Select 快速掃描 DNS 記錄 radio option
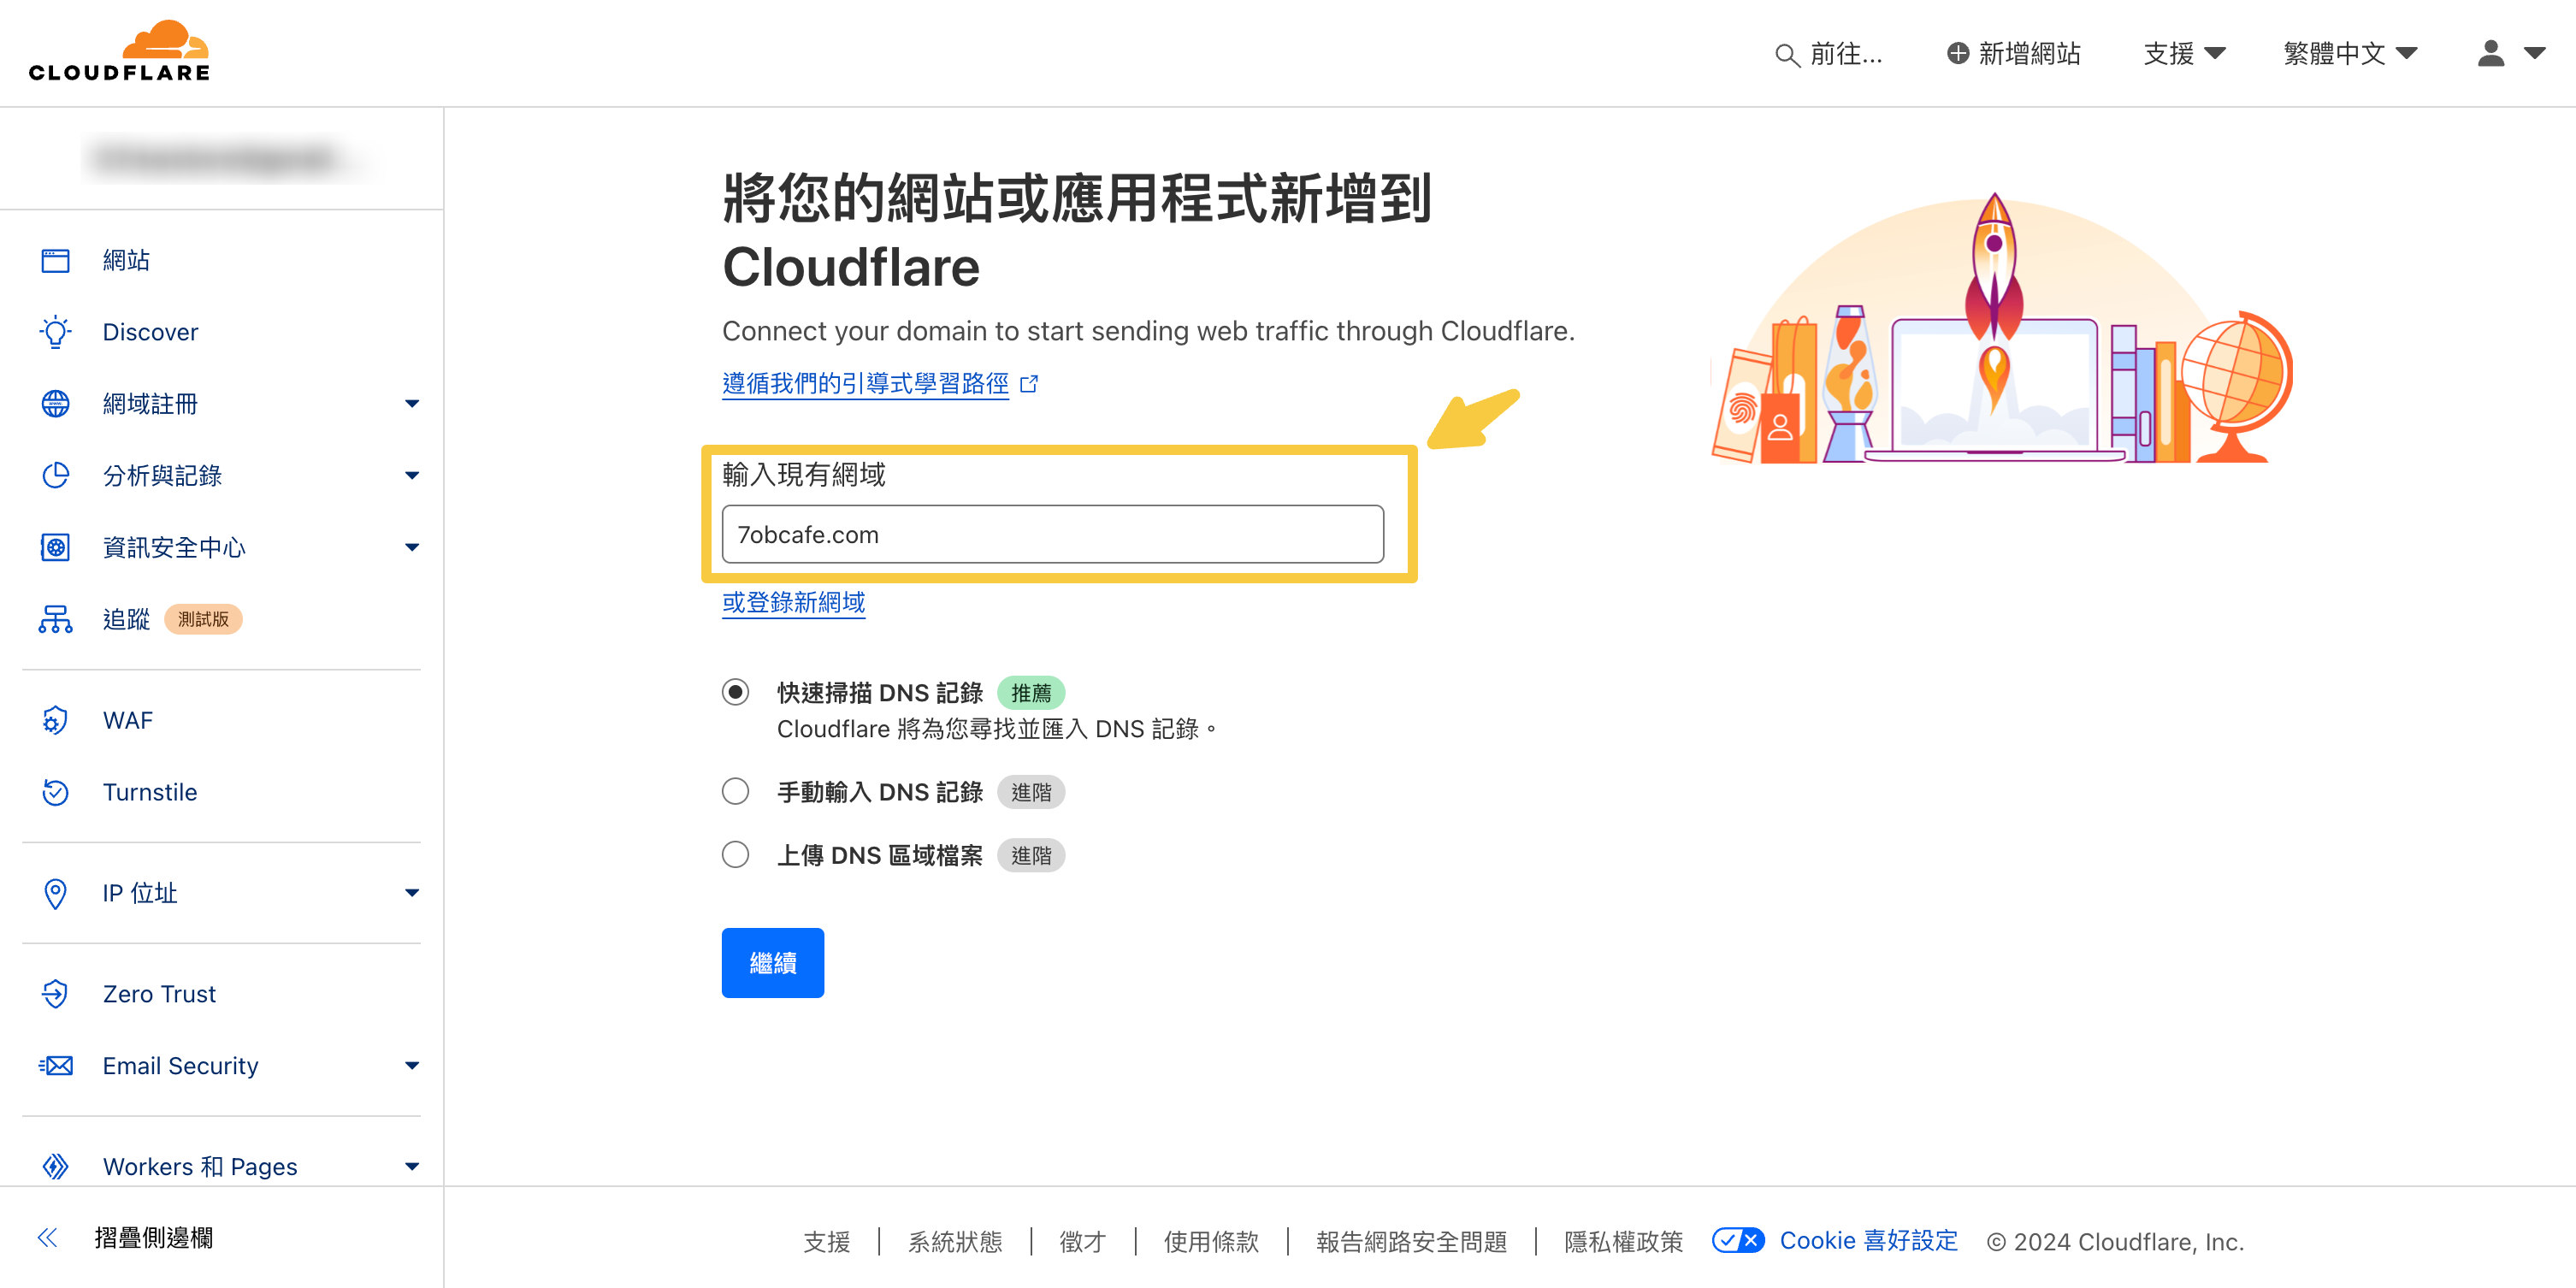2576x1288 pixels. pyautogui.click(x=735, y=692)
